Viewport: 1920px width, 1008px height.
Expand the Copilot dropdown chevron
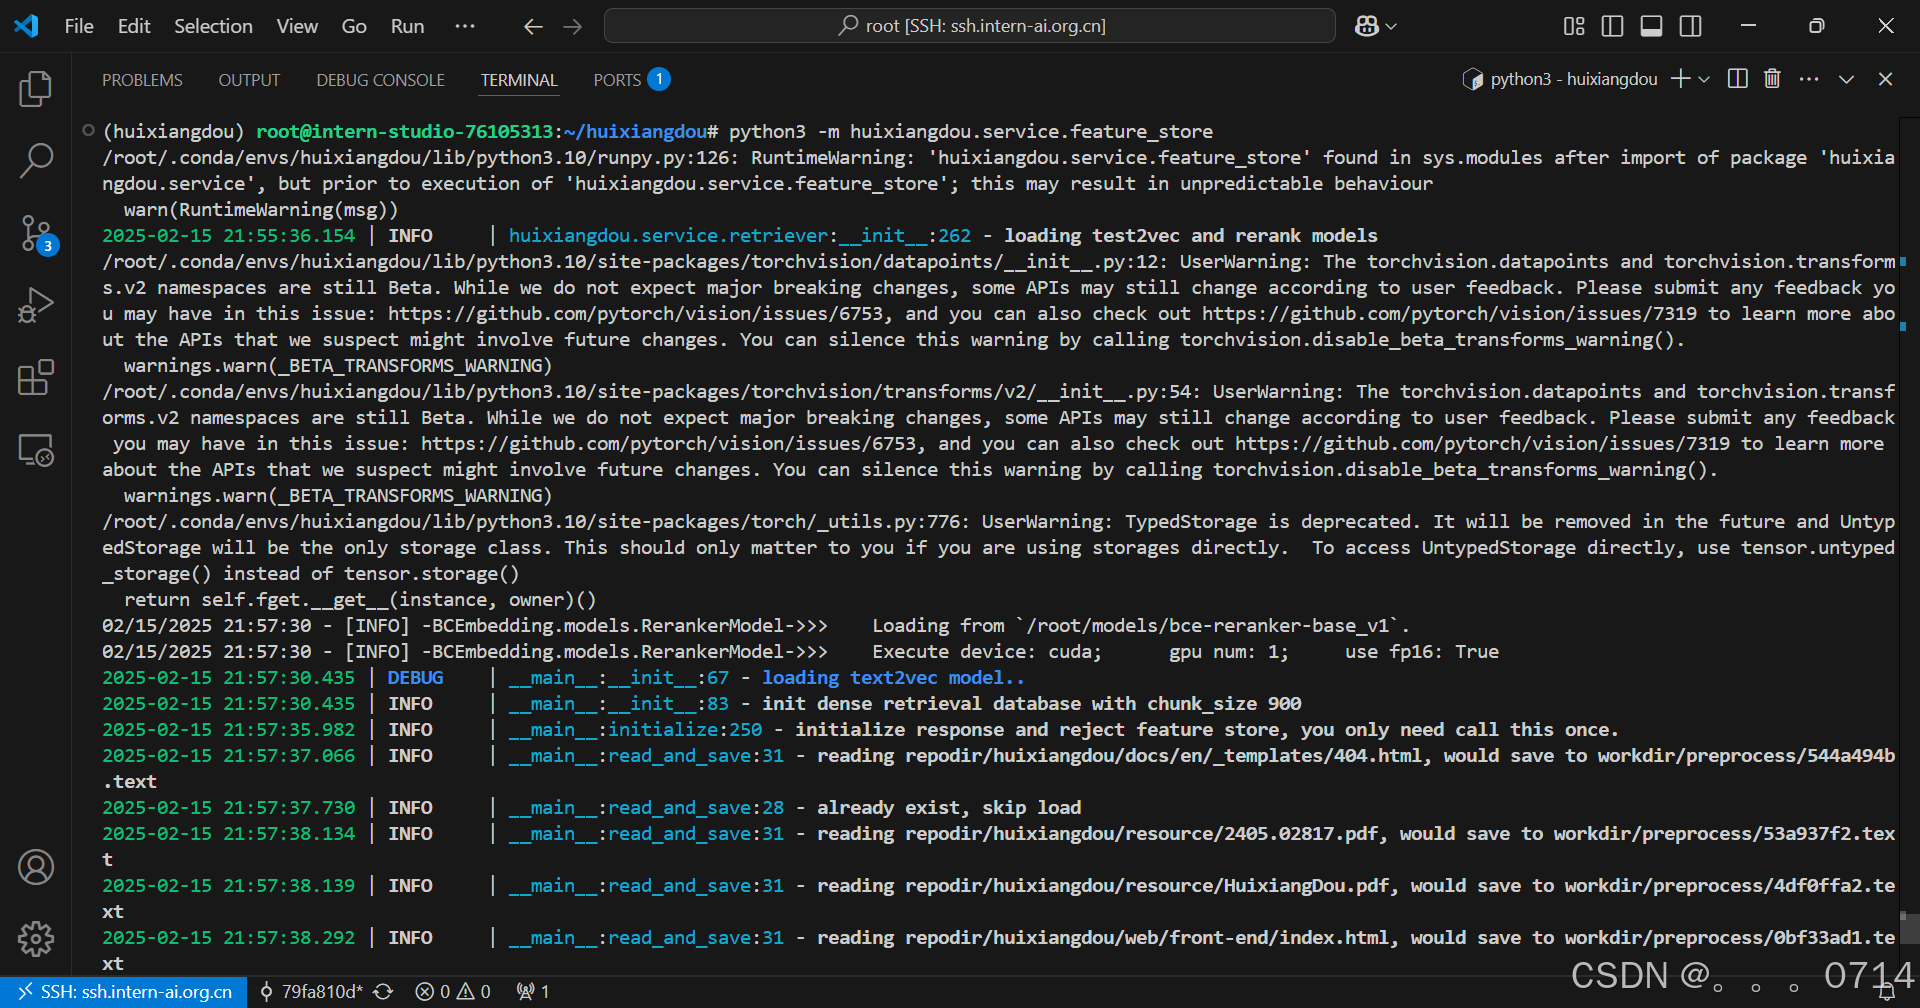[x=1391, y=27]
